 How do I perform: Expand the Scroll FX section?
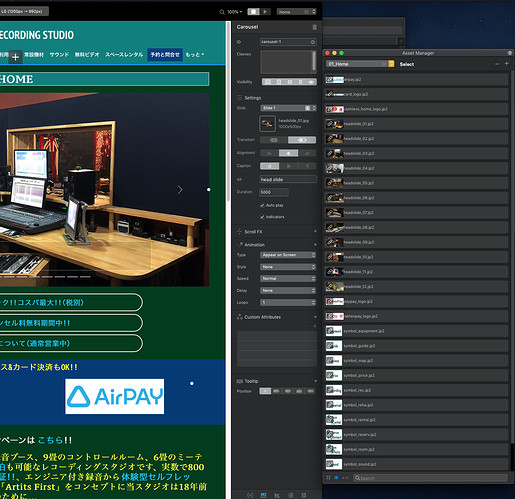click(315, 232)
